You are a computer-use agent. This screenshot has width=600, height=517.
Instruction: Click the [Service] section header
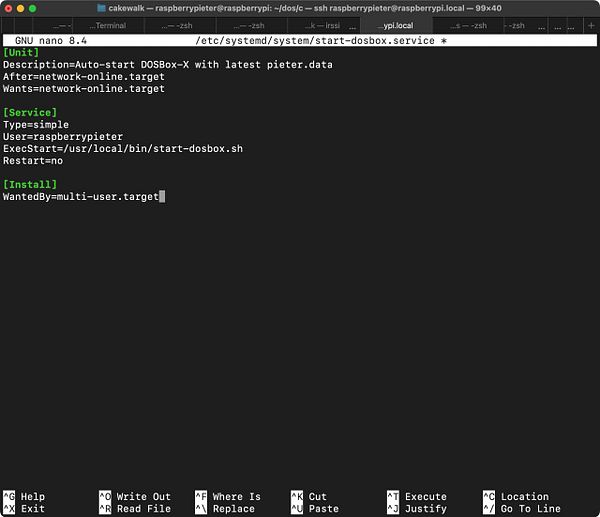30,113
